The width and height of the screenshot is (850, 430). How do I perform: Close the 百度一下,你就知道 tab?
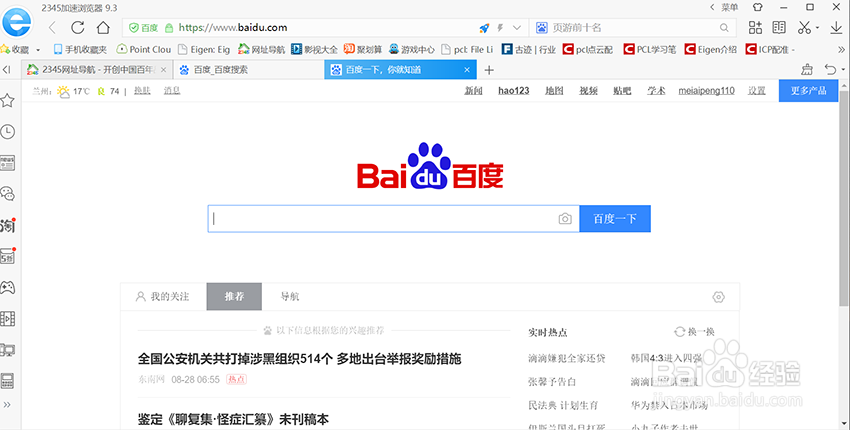pyautogui.click(x=467, y=69)
